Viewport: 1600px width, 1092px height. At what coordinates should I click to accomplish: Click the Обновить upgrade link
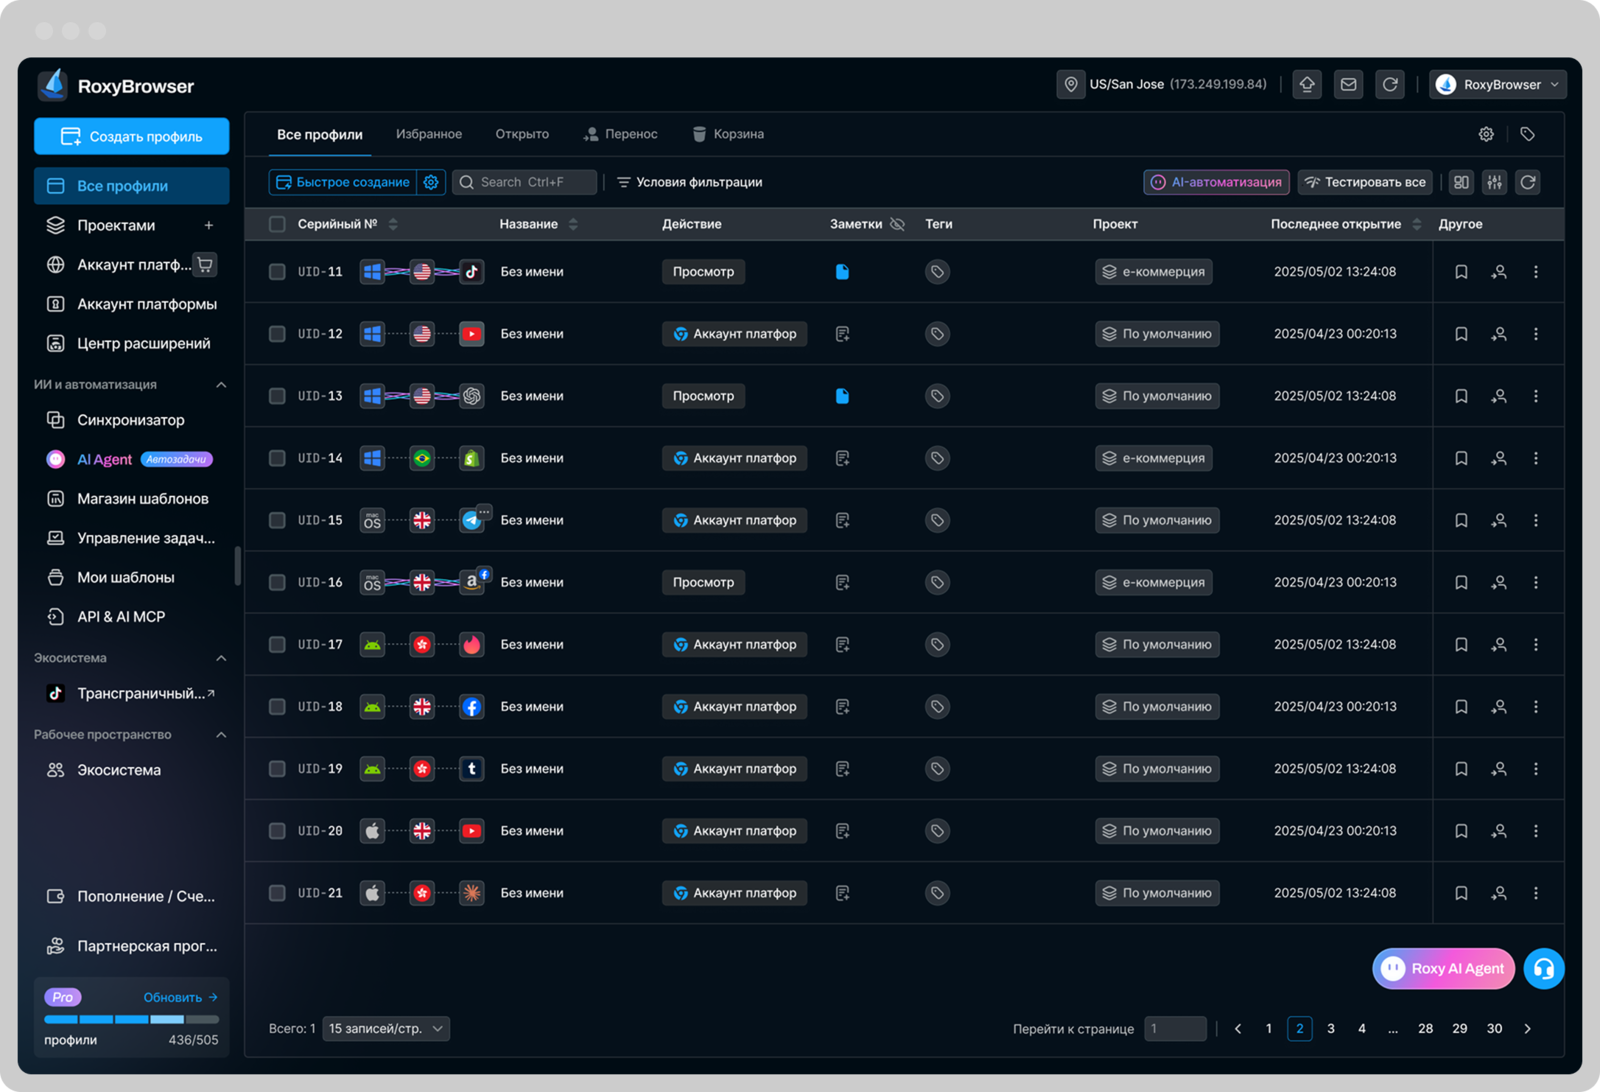click(180, 998)
